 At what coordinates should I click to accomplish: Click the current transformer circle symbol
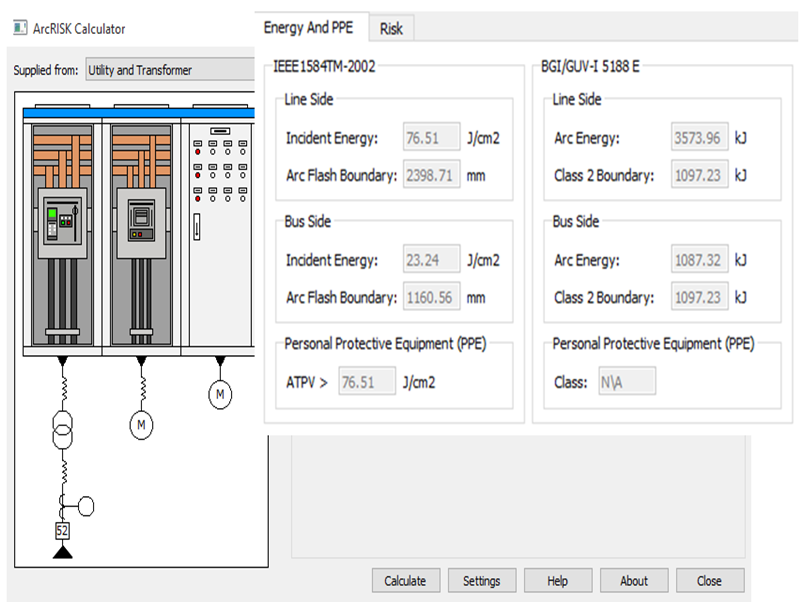coord(85,506)
